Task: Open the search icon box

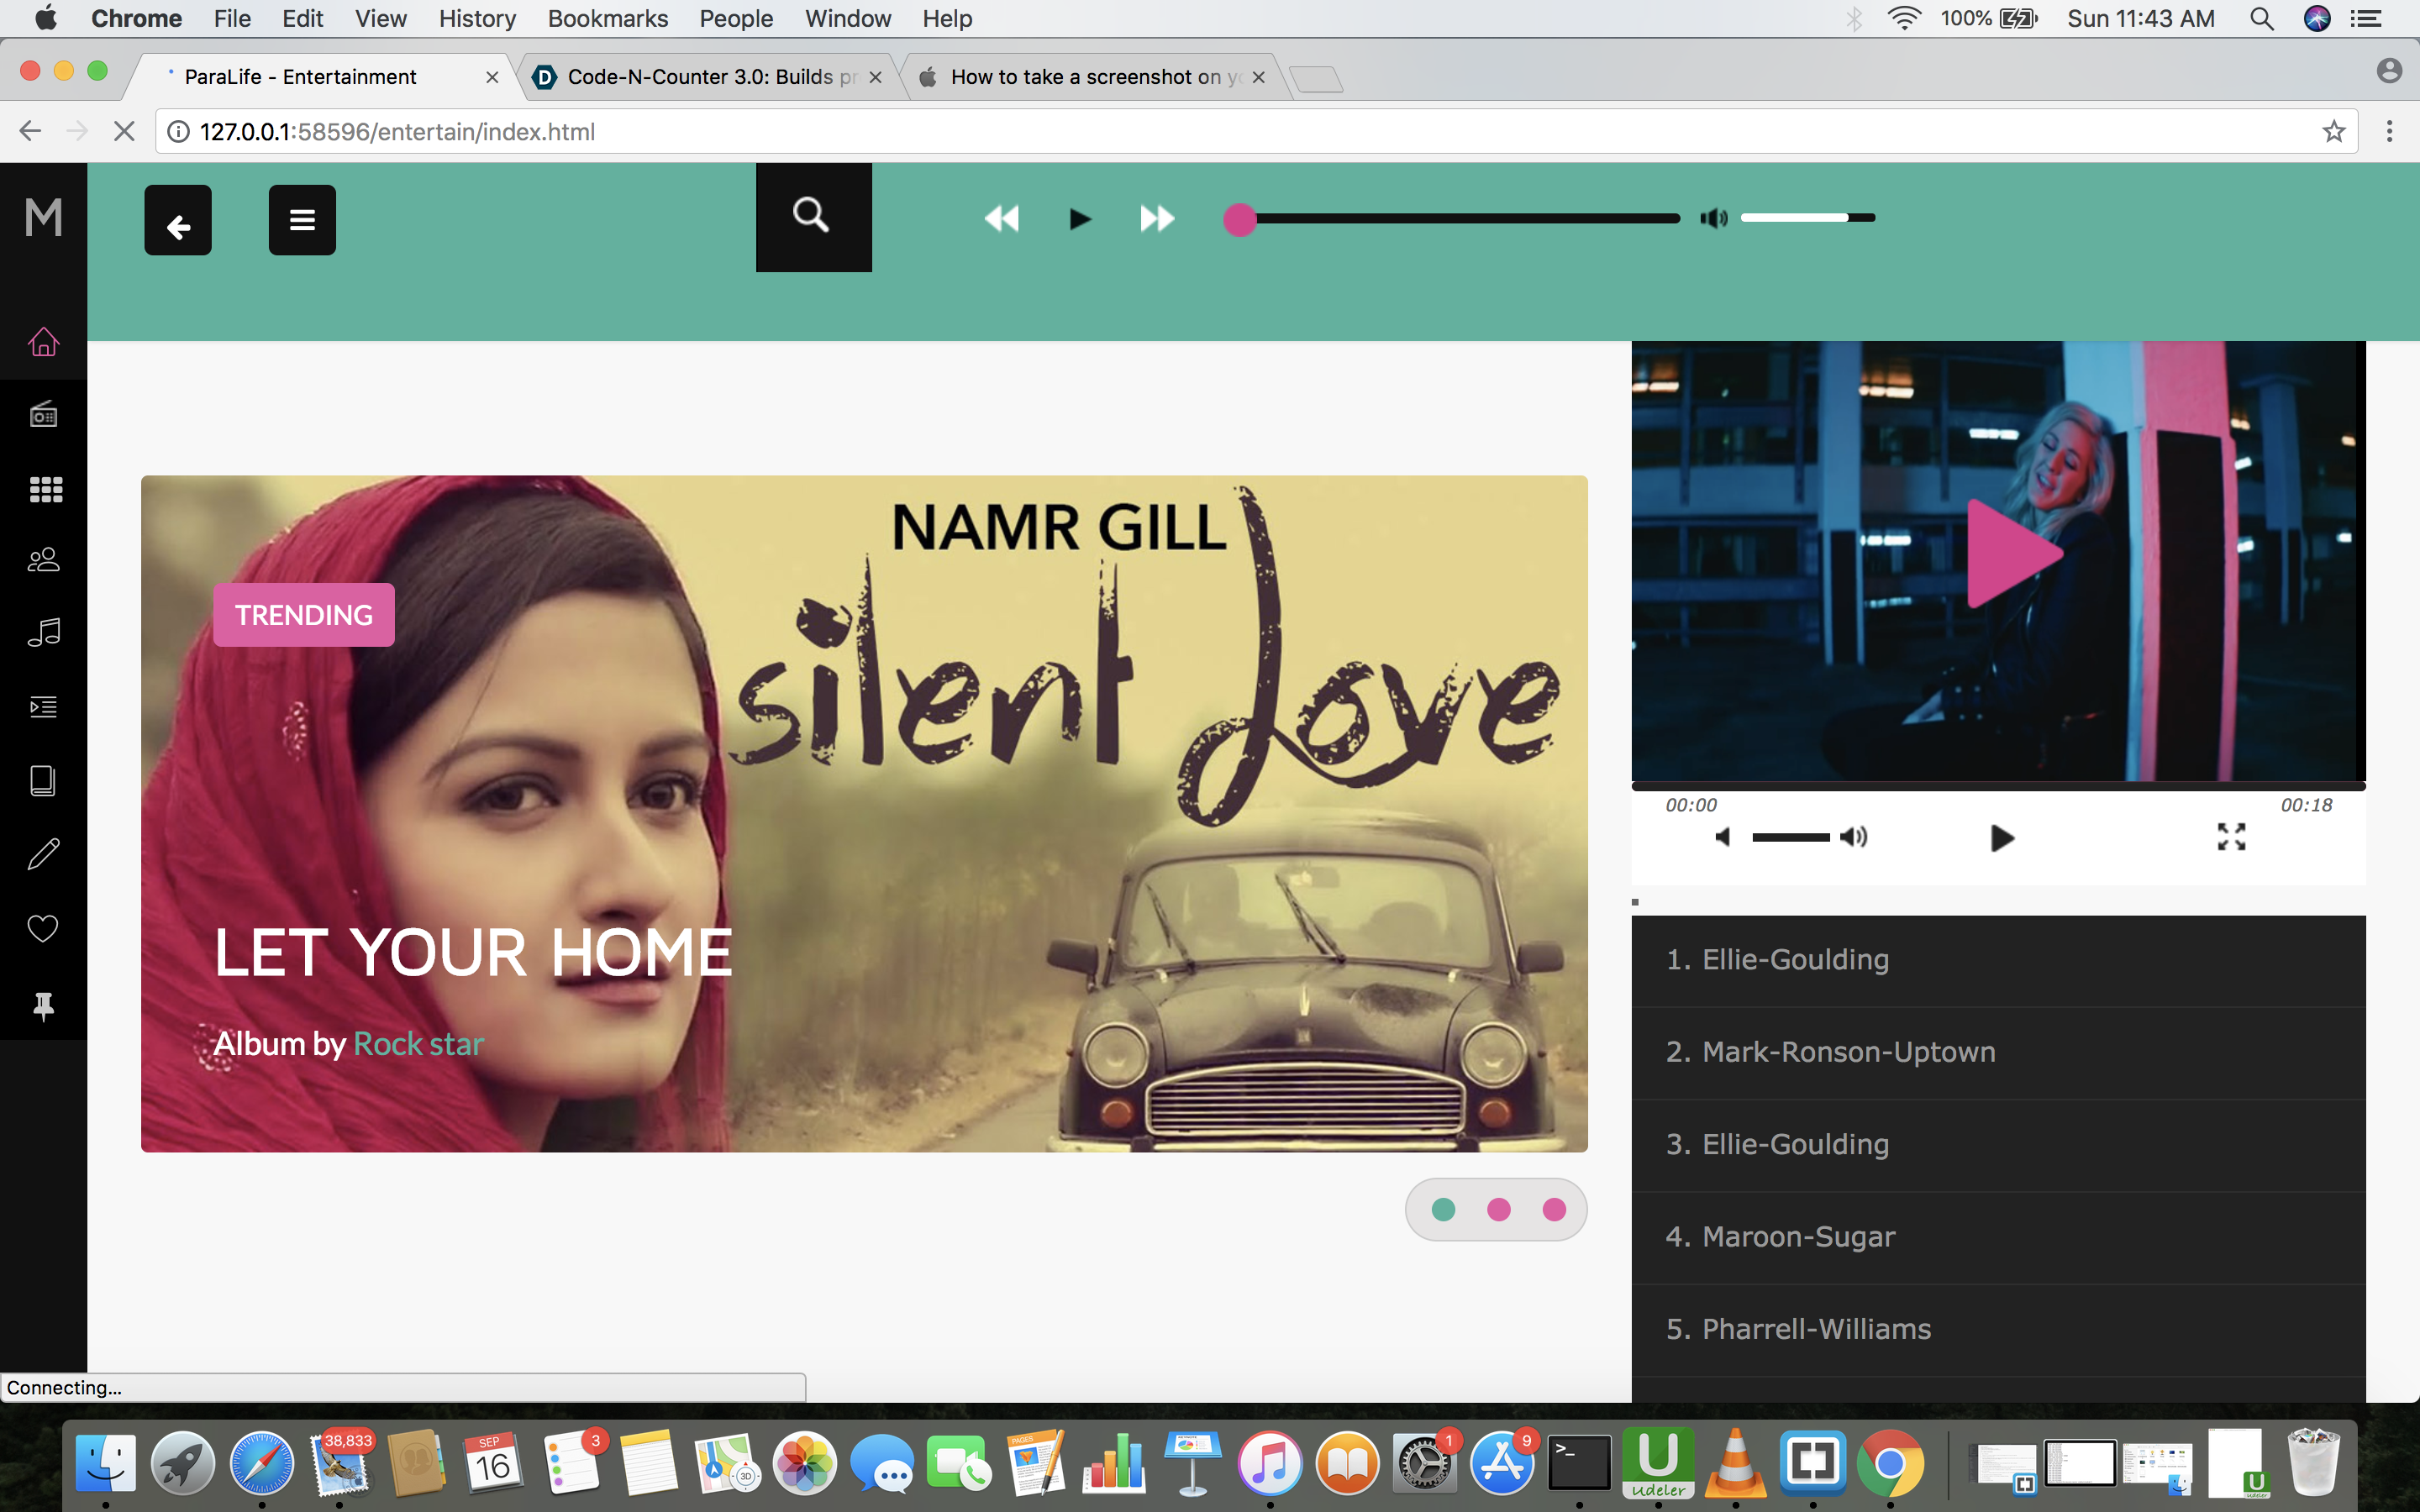Action: 812,216
